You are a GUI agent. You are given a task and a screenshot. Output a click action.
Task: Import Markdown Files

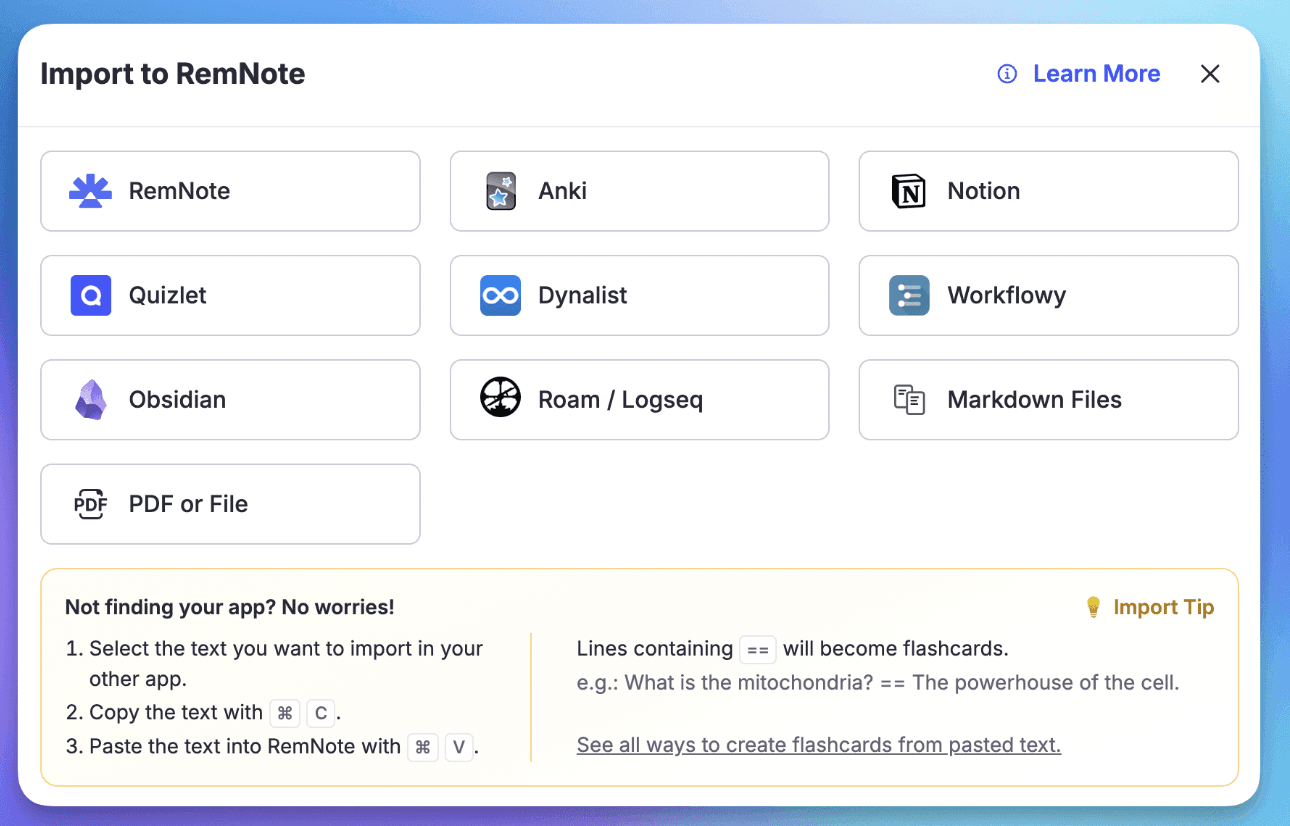click(1048, 400)
